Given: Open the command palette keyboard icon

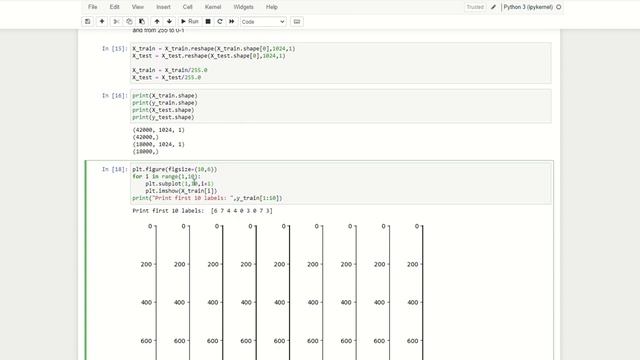Looking at the screenshot, I should (297, 22).
